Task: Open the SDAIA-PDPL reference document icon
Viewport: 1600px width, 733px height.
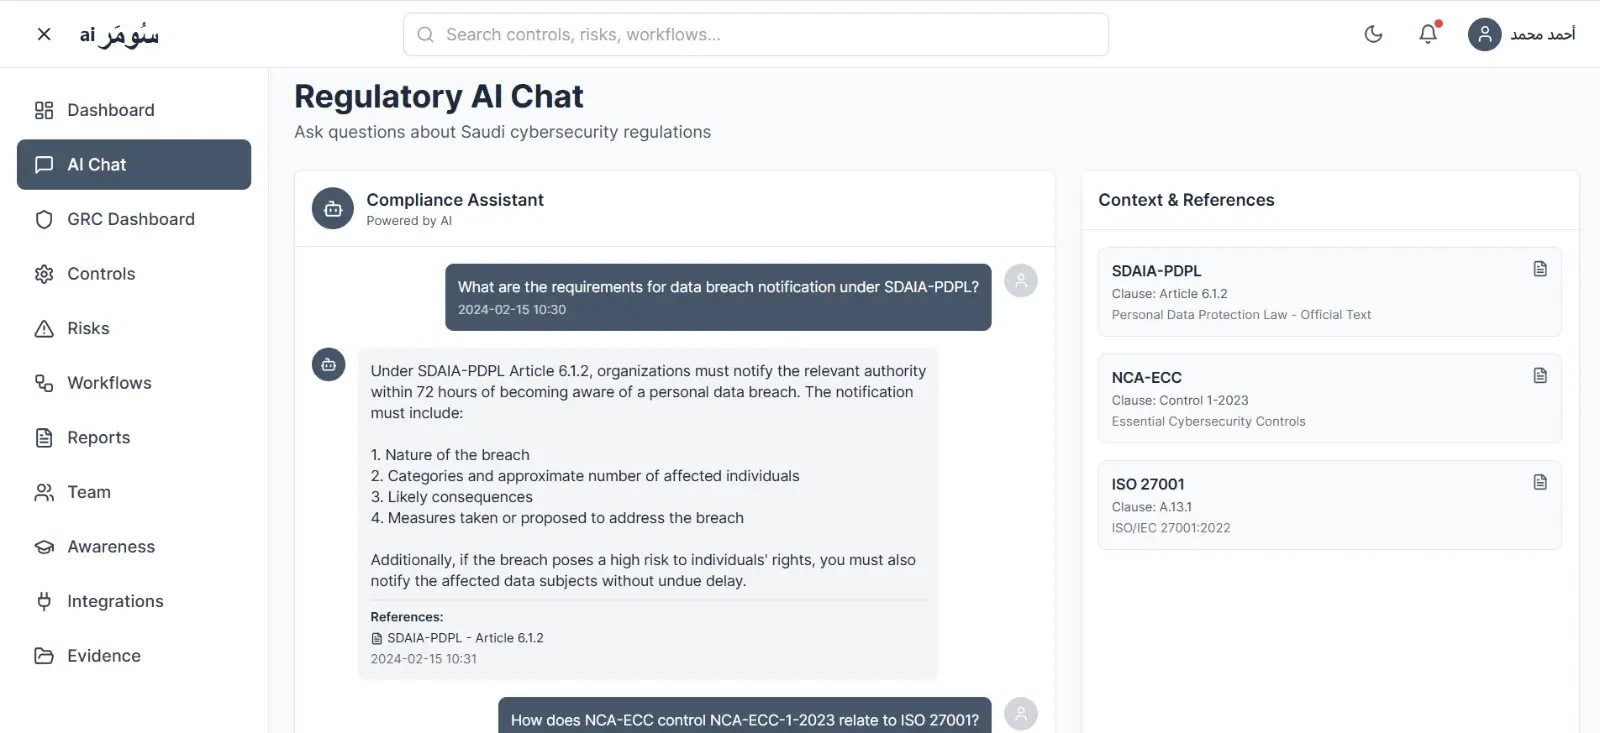Action: point(1538,268)
